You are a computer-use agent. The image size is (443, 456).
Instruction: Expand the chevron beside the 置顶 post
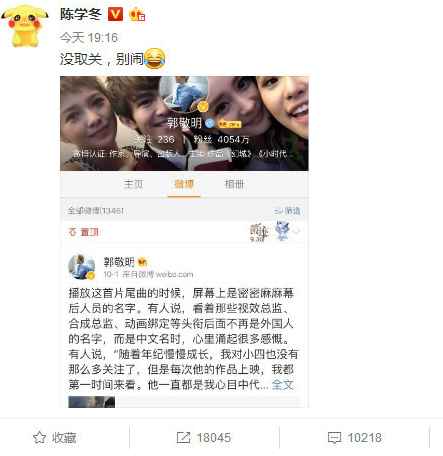click(x=296, y=231)
